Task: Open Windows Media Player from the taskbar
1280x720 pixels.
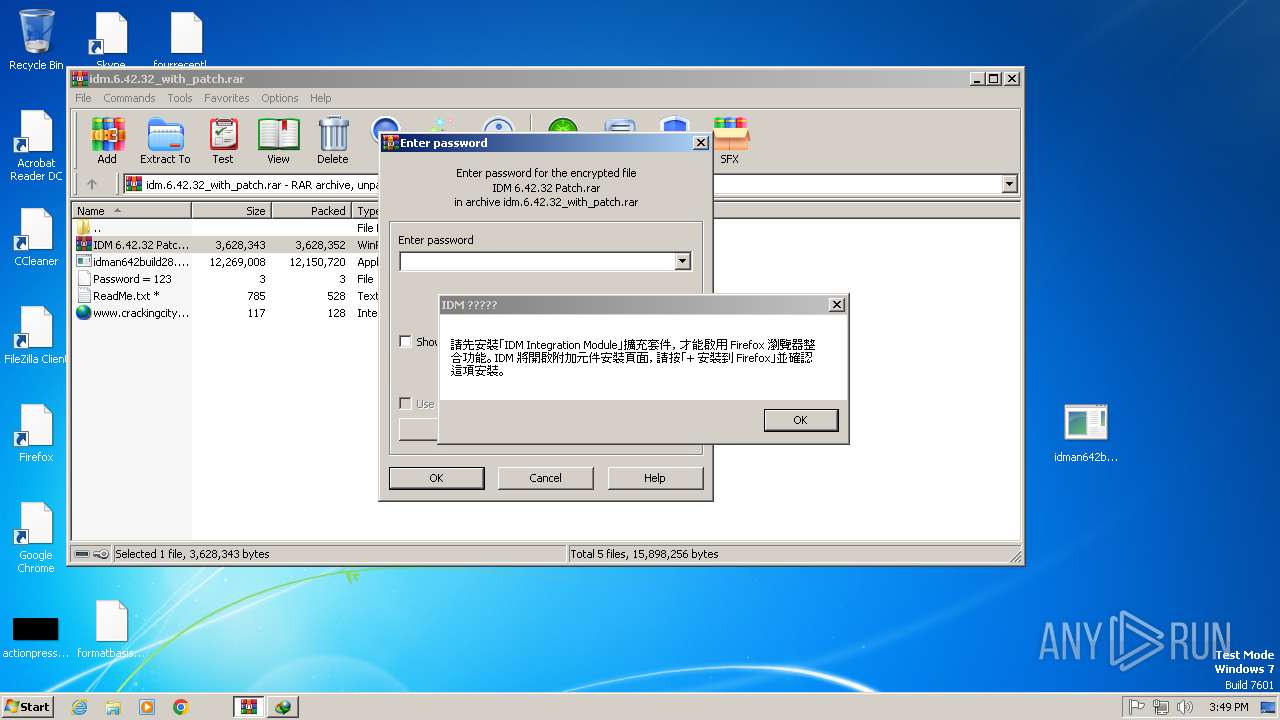Action: pos(147,707)
